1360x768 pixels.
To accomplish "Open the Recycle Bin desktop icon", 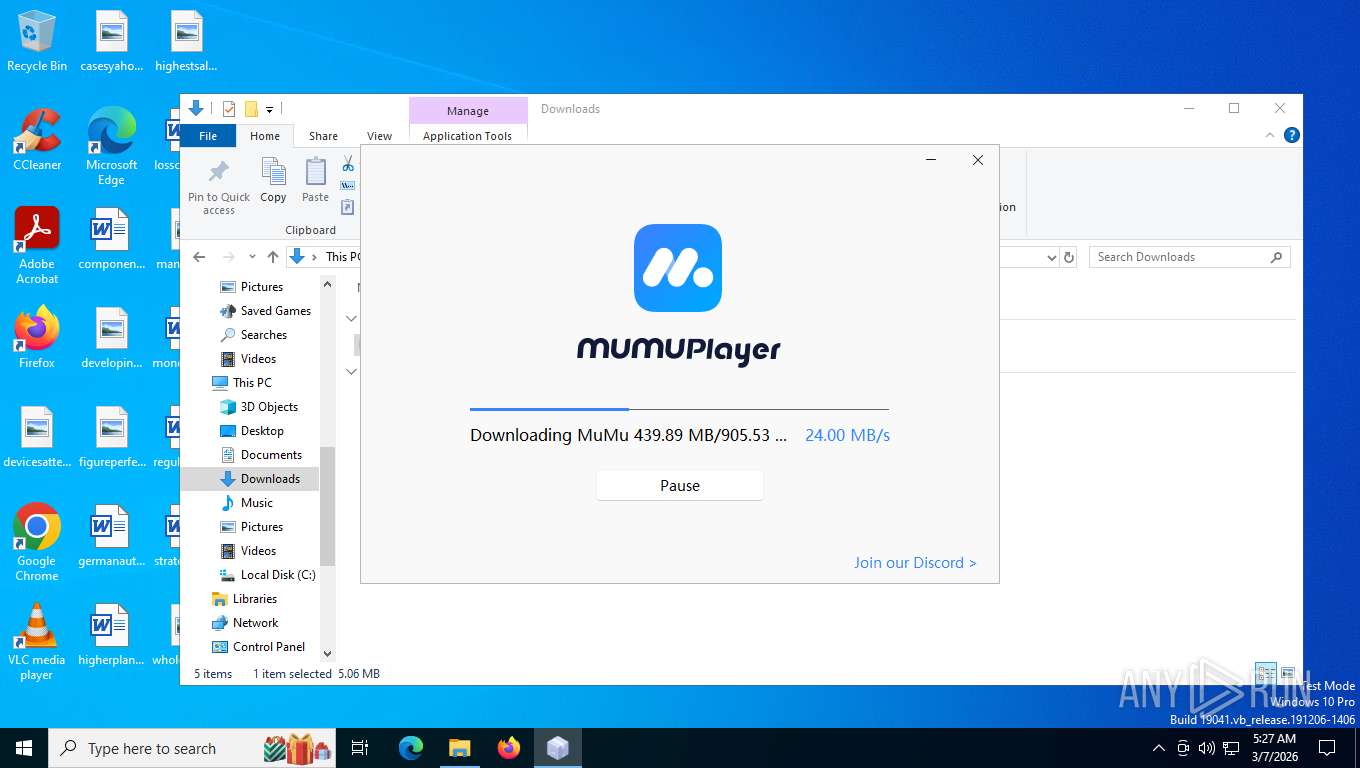I will [37, 41].
